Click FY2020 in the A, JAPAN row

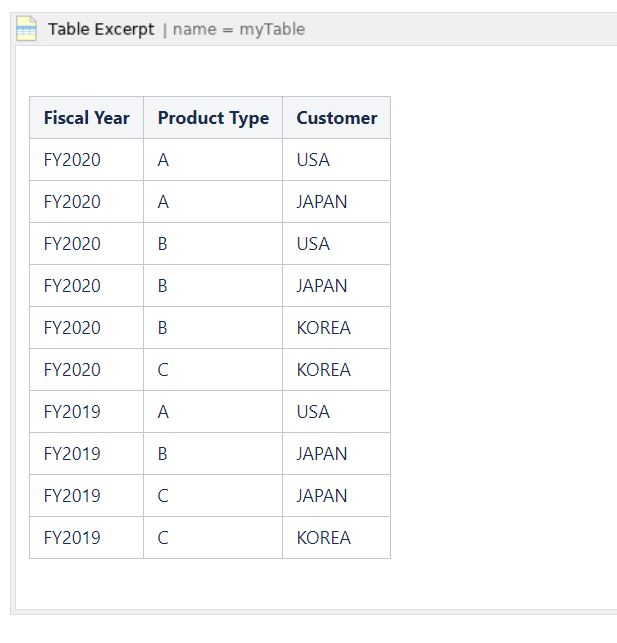click(72, 202)
